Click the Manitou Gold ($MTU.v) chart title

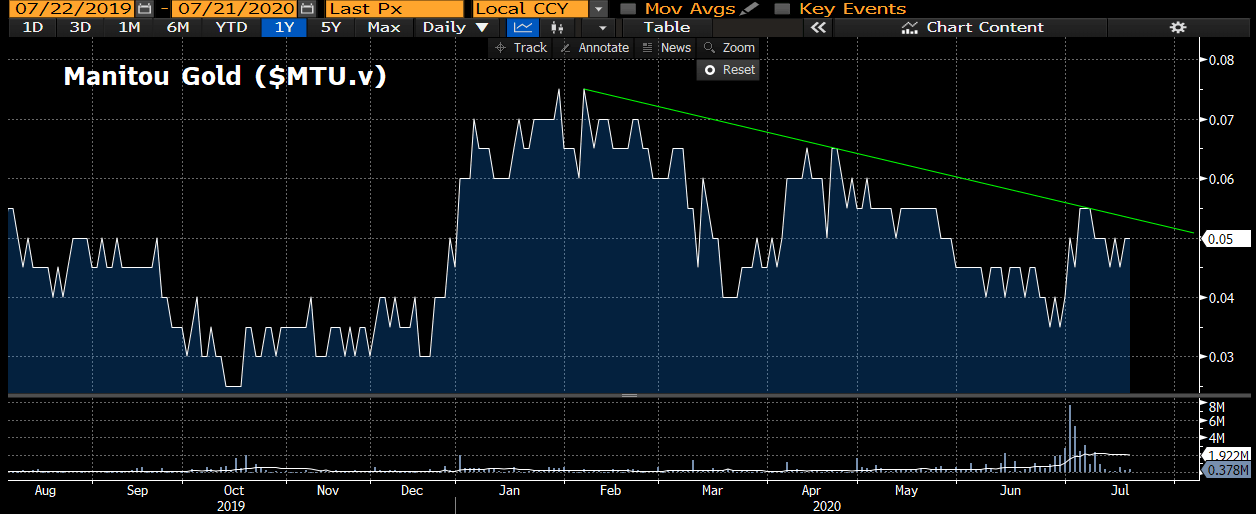225,77
